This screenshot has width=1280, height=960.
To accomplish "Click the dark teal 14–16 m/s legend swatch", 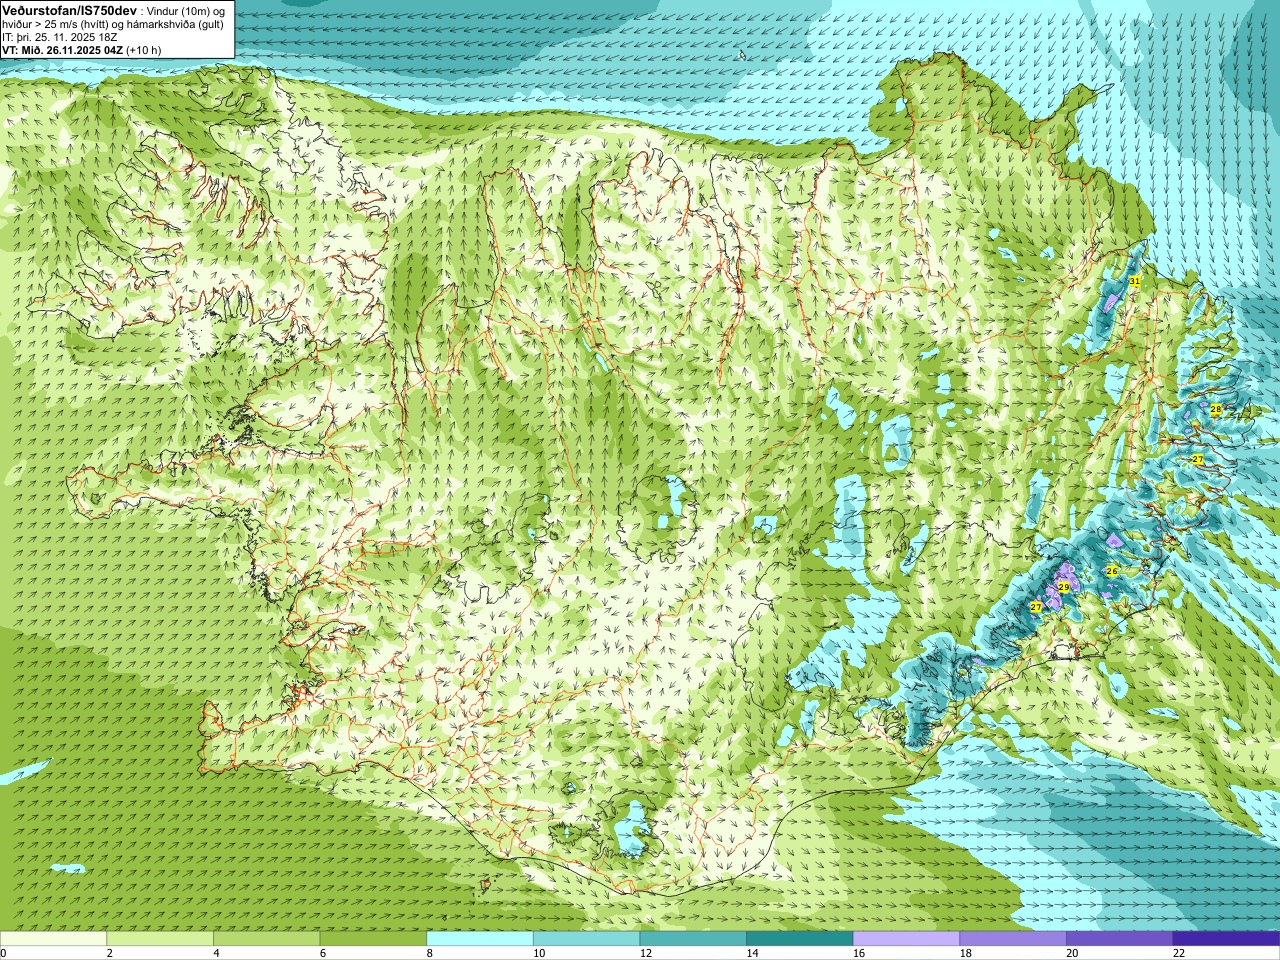I will tap(800, 939).
